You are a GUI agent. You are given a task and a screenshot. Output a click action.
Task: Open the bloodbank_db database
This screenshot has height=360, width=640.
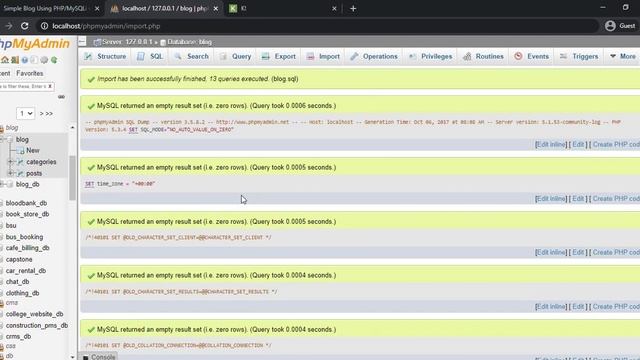[x=26, y=203]
